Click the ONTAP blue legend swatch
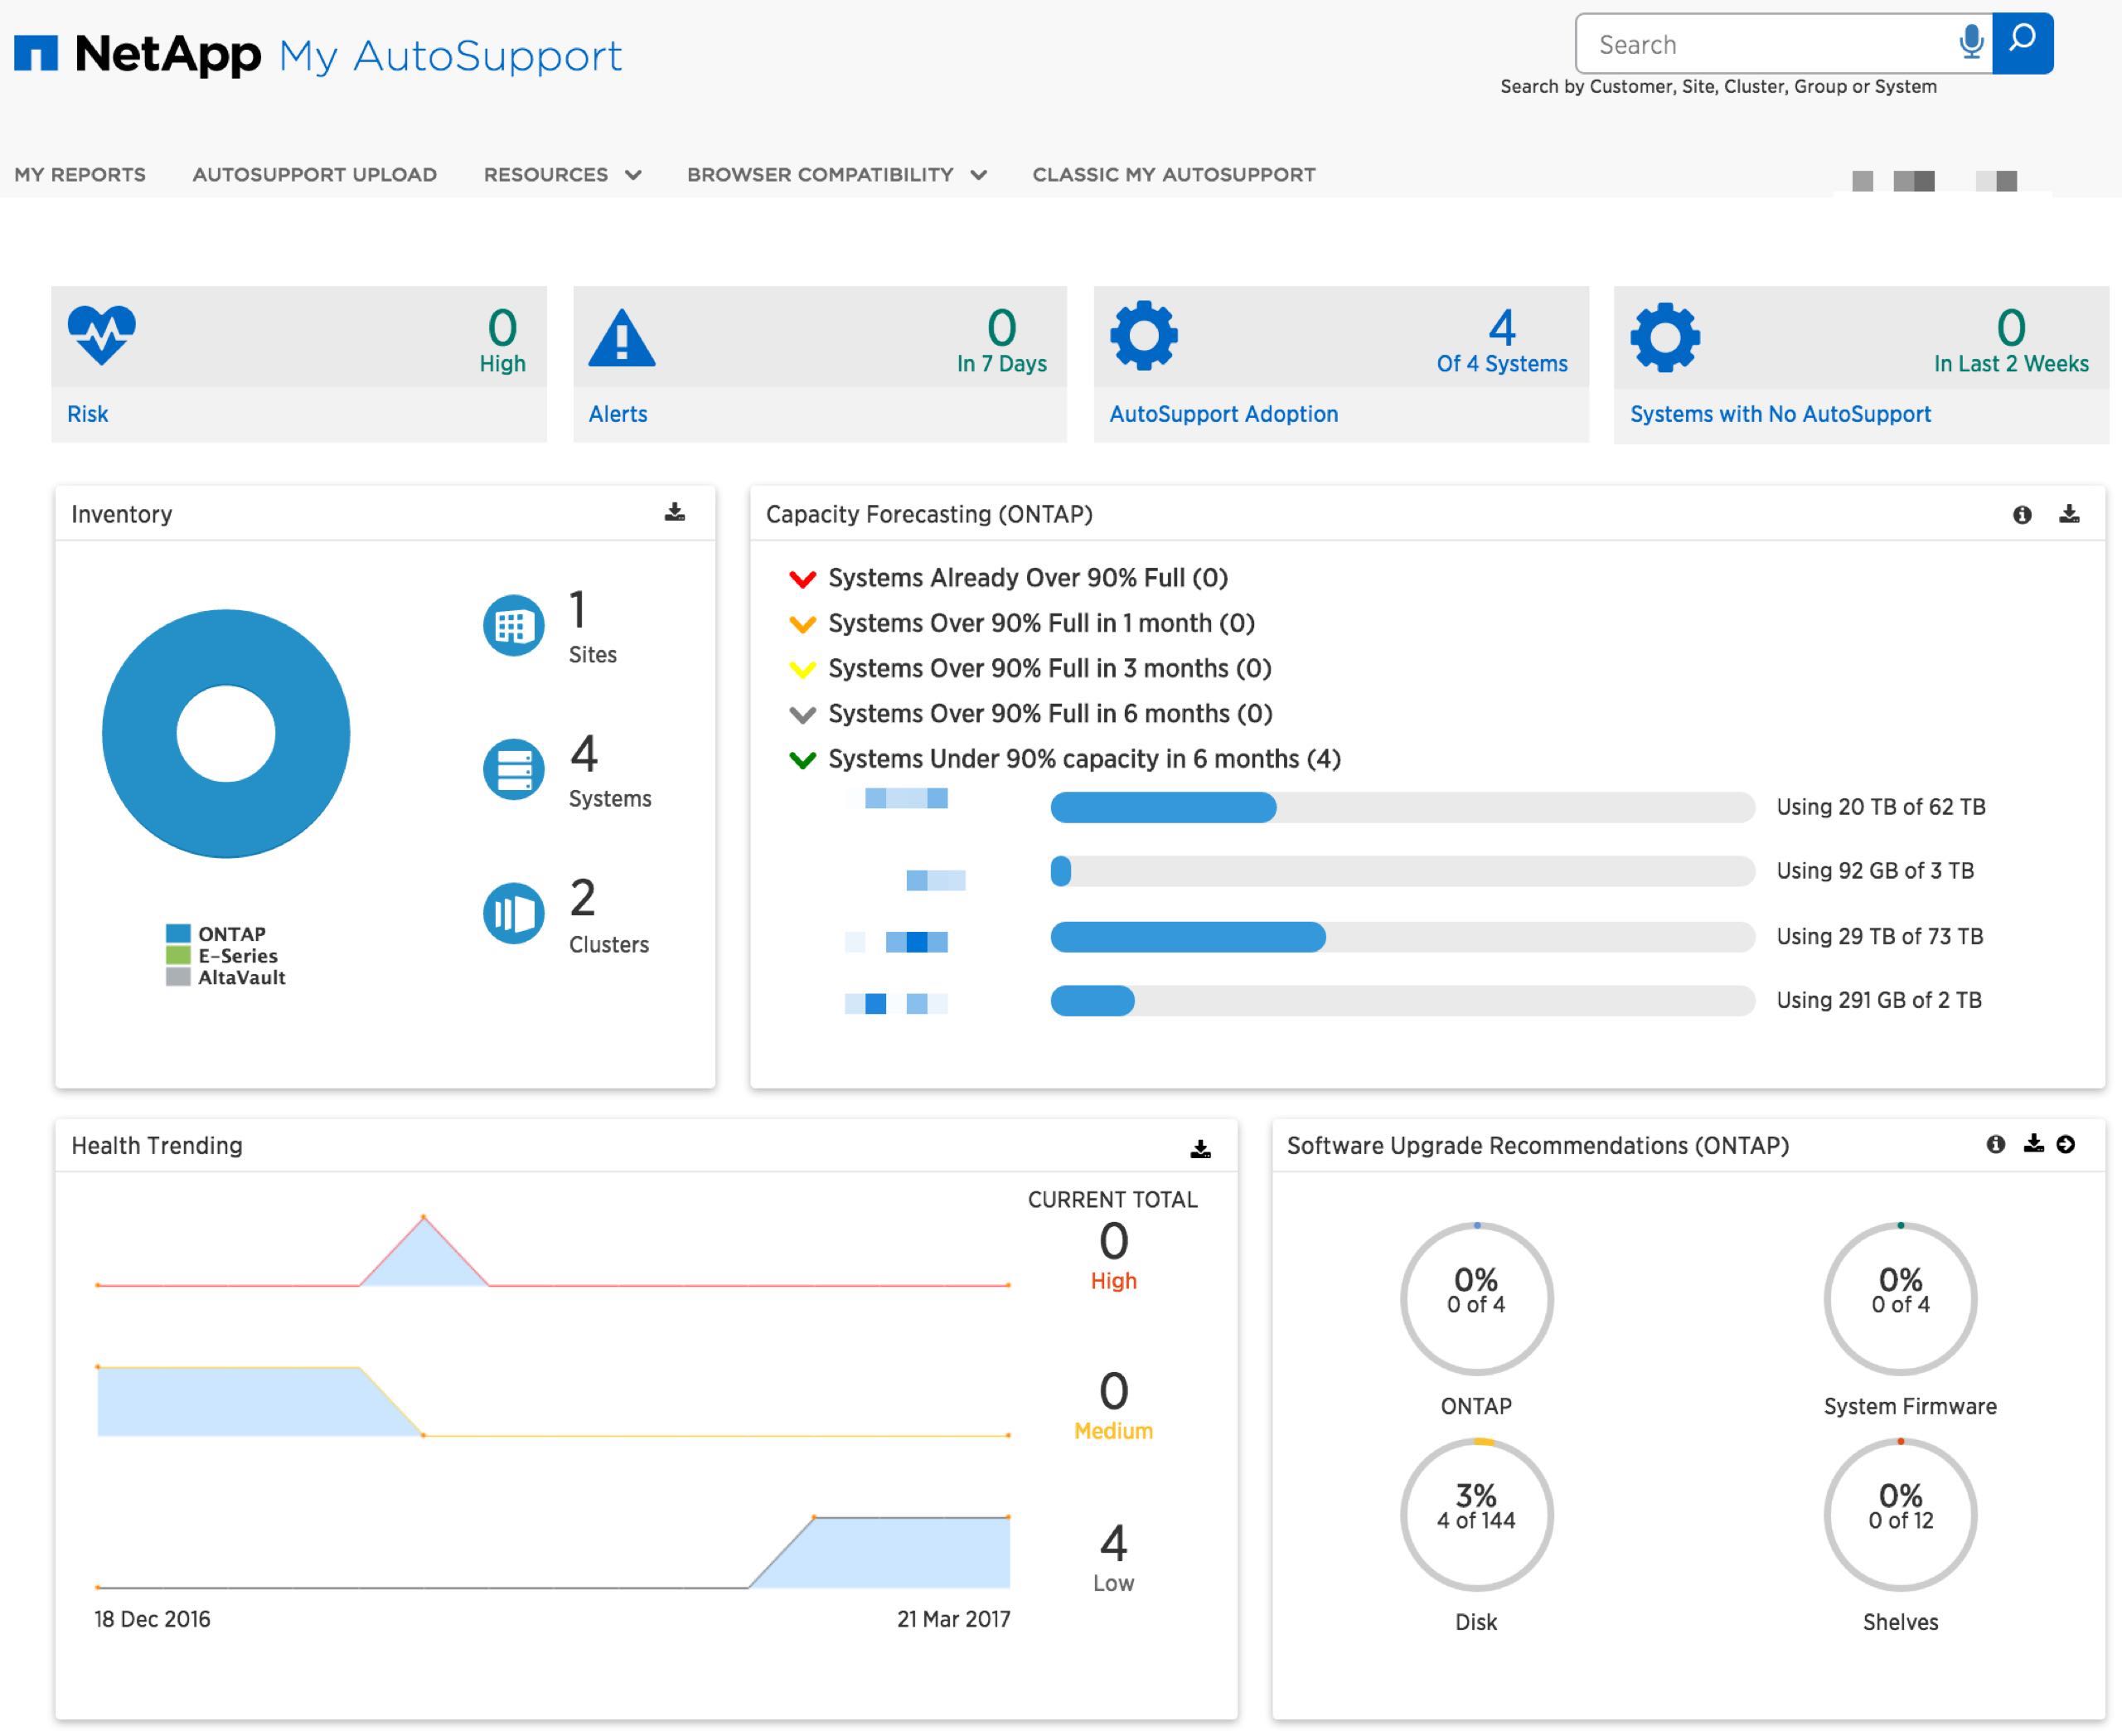Viewport: 2122px width, 1736px height. coord(178,933)
